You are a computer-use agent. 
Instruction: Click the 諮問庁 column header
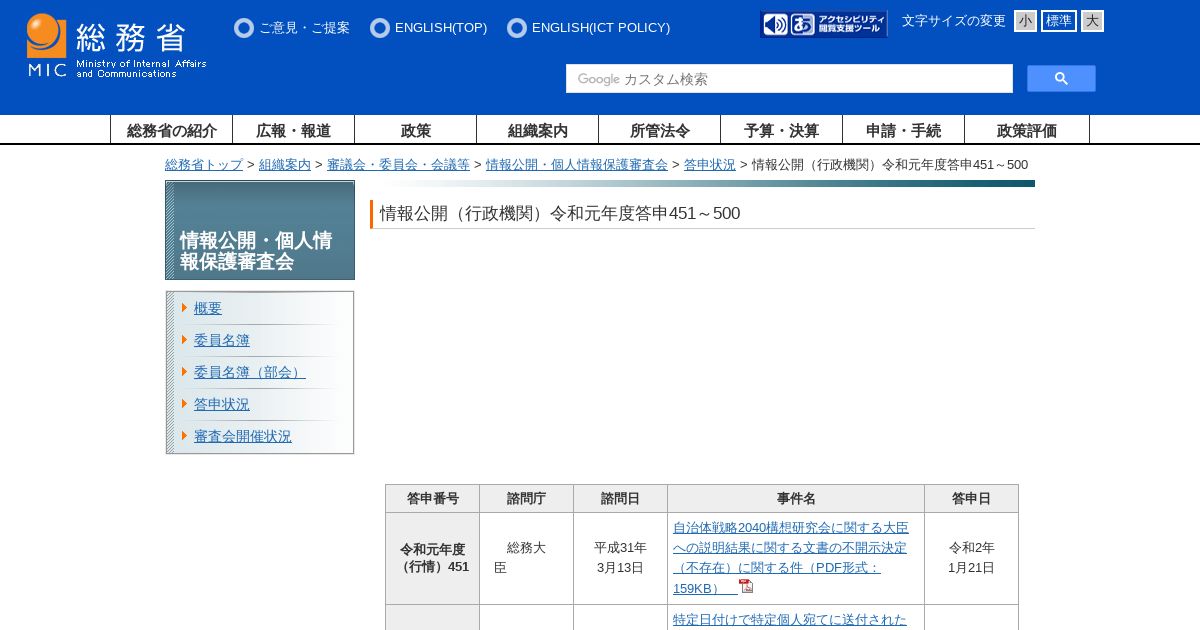527,499
